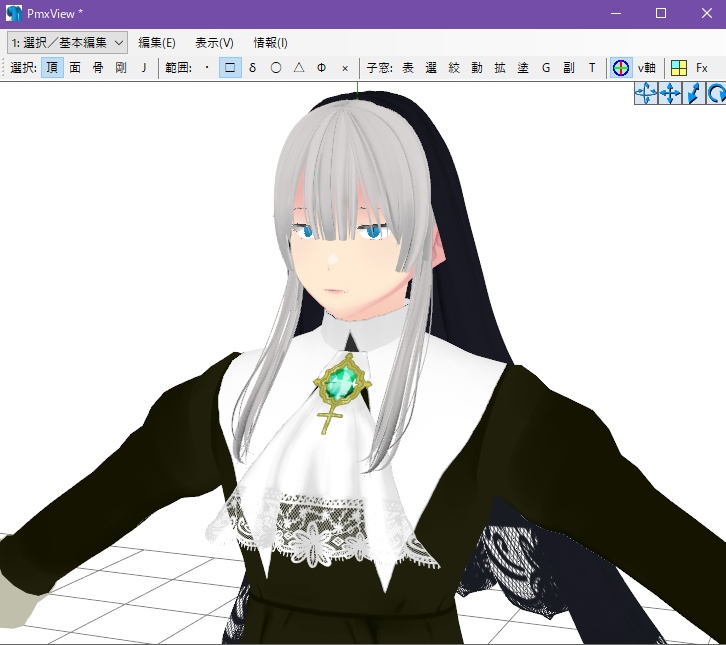Select the circle range mode

276,68
